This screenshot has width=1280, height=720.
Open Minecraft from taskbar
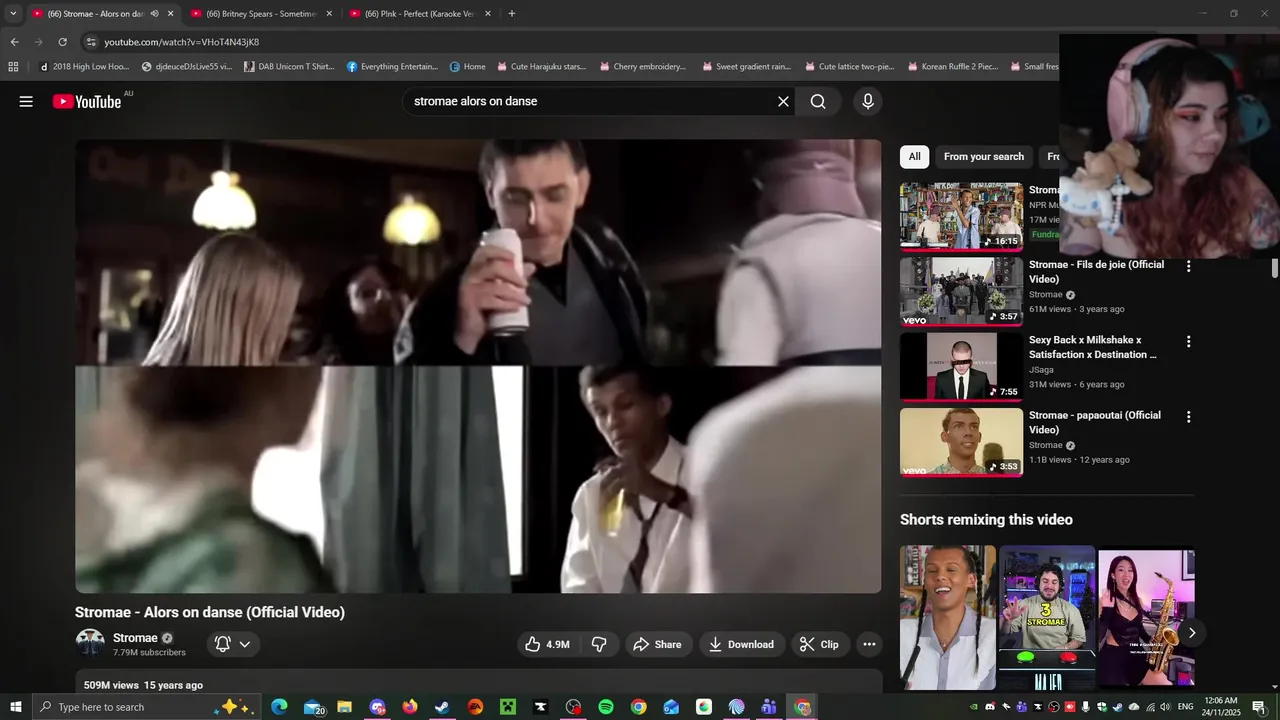click(x=508, y=707)
